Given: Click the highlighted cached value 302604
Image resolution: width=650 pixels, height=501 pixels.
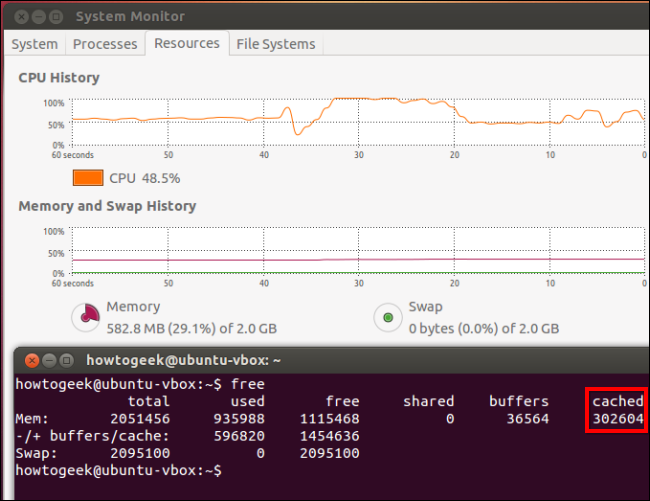Looking at the screenshot, I should [x=618, y=419].
